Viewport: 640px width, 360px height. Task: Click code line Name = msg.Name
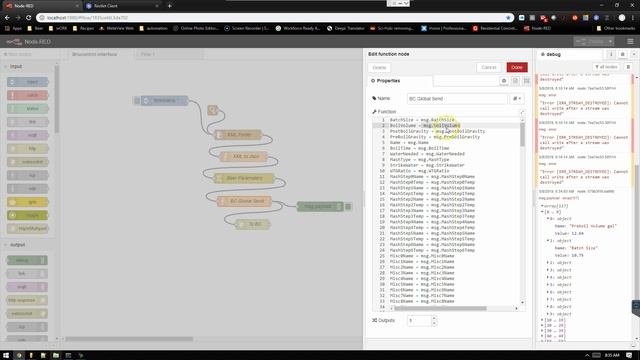tap(409, 142)
